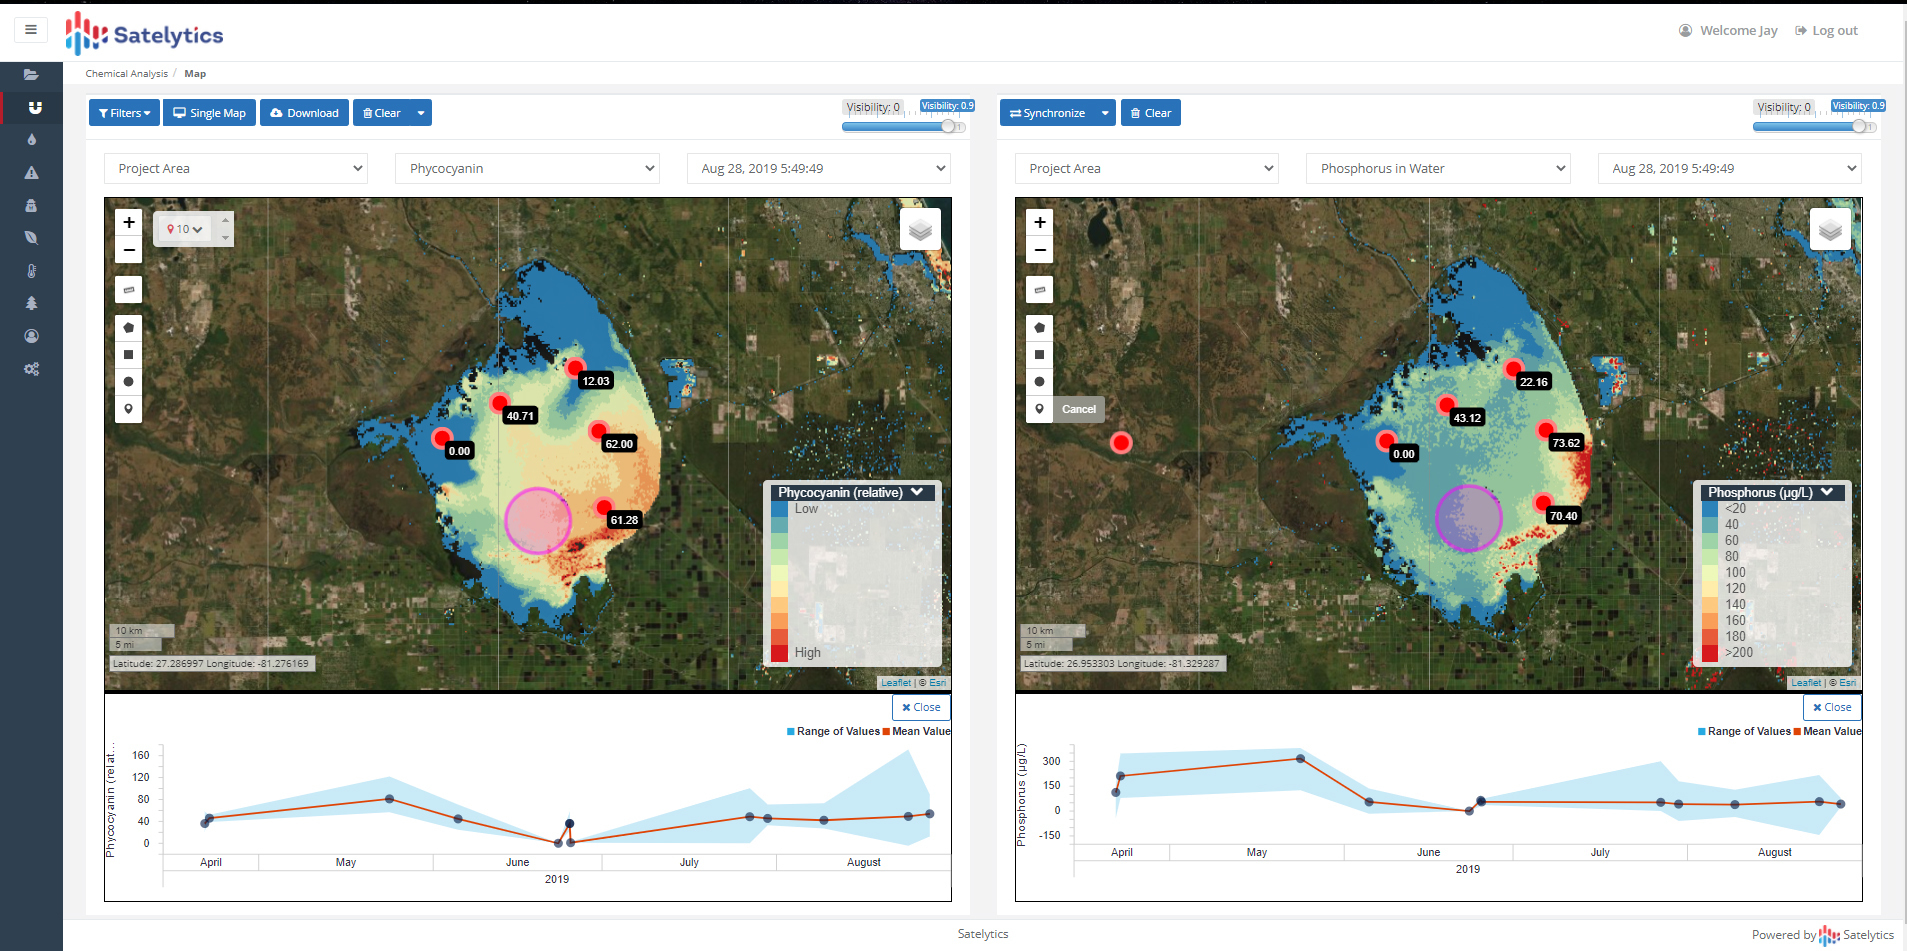Viewport: 1907px width, 951px height.
Task: Open layers control on right map
Action: (1831, 230)
